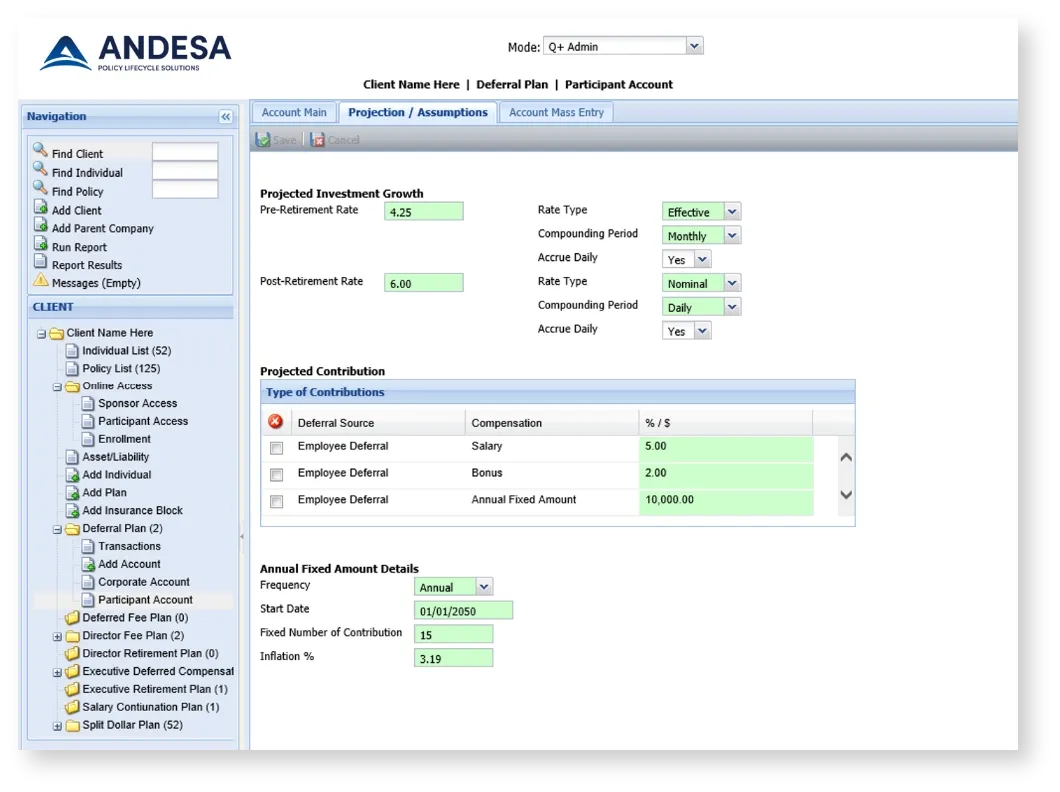Click the red delete icon in contributions header
The width and height of the screenshot is (1060, 792).
(x=275, y=422)
